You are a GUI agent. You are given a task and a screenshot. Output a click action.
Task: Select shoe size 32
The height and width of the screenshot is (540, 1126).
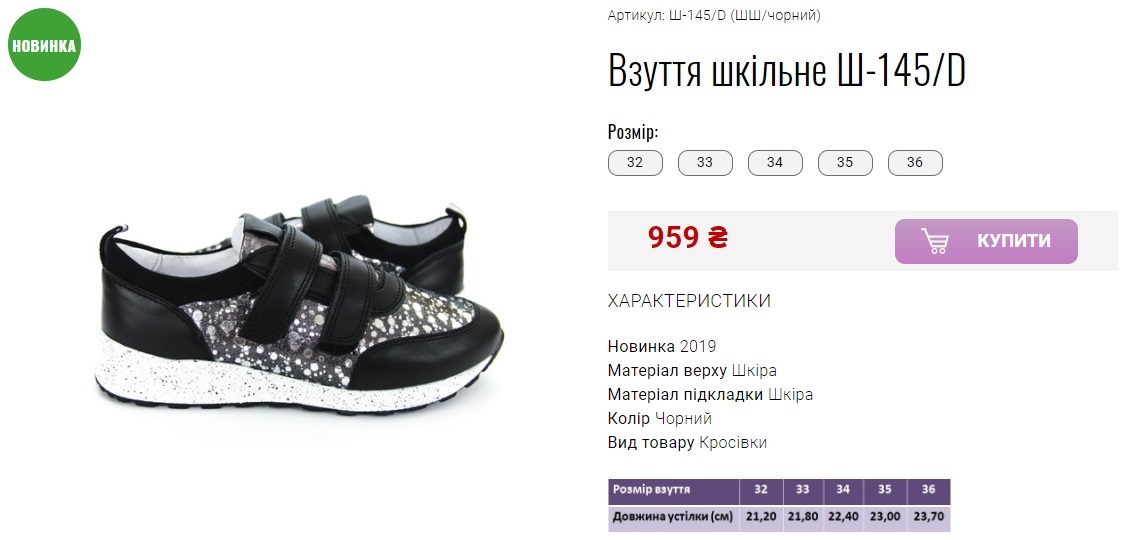[635, 163]
